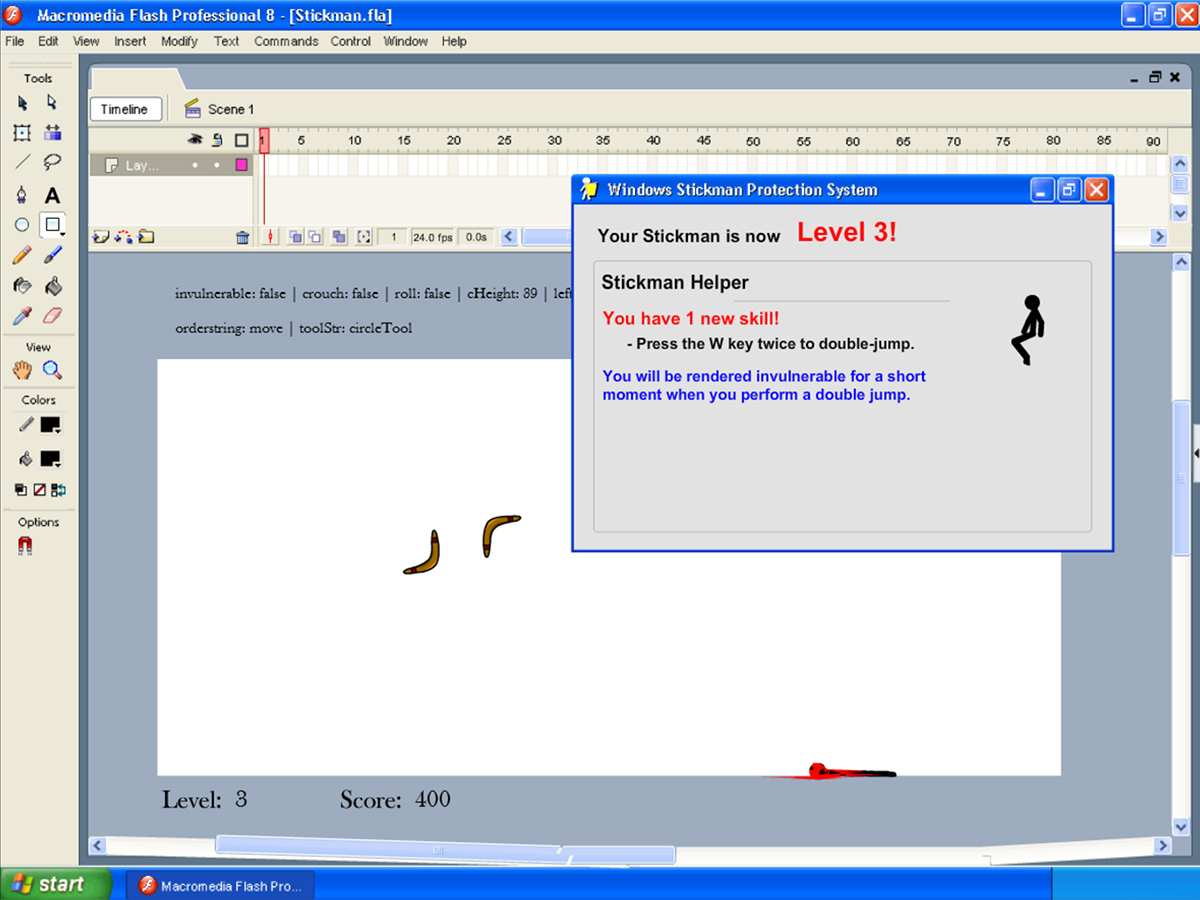Select the Oval tool
Viewport: 1200px width, 900px height.
22,225
